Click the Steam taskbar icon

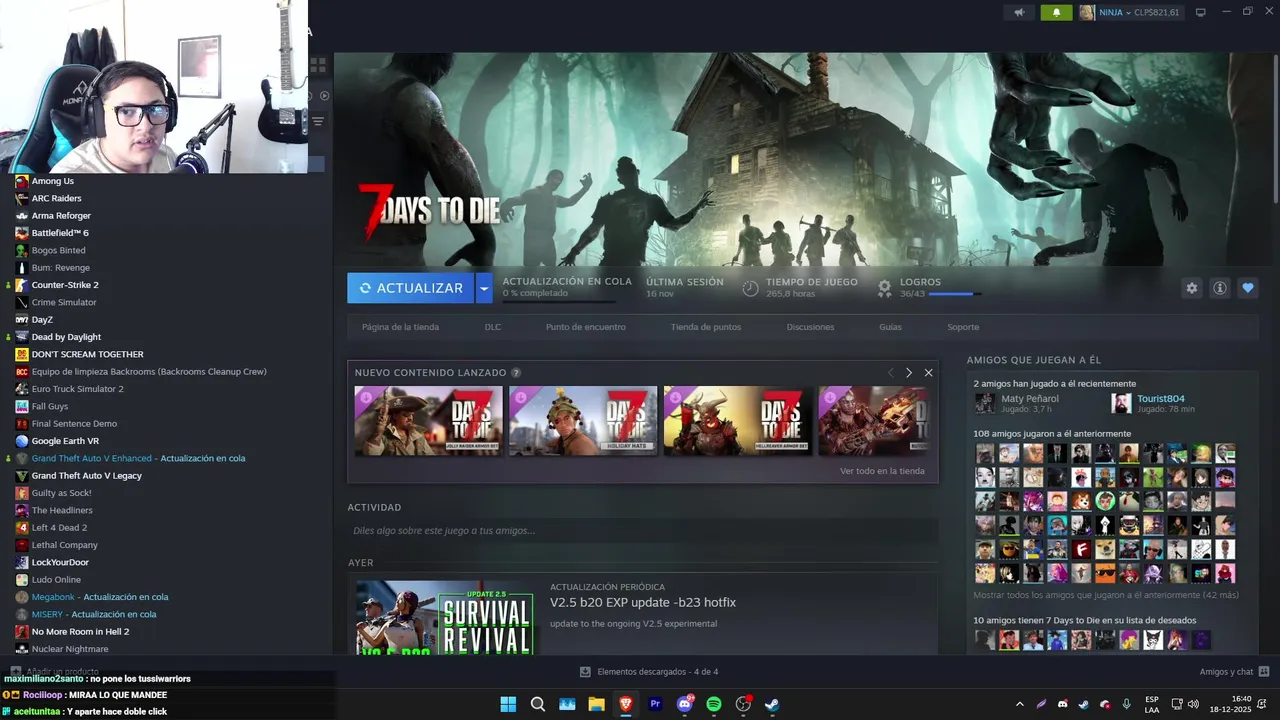tap(772, 704)
